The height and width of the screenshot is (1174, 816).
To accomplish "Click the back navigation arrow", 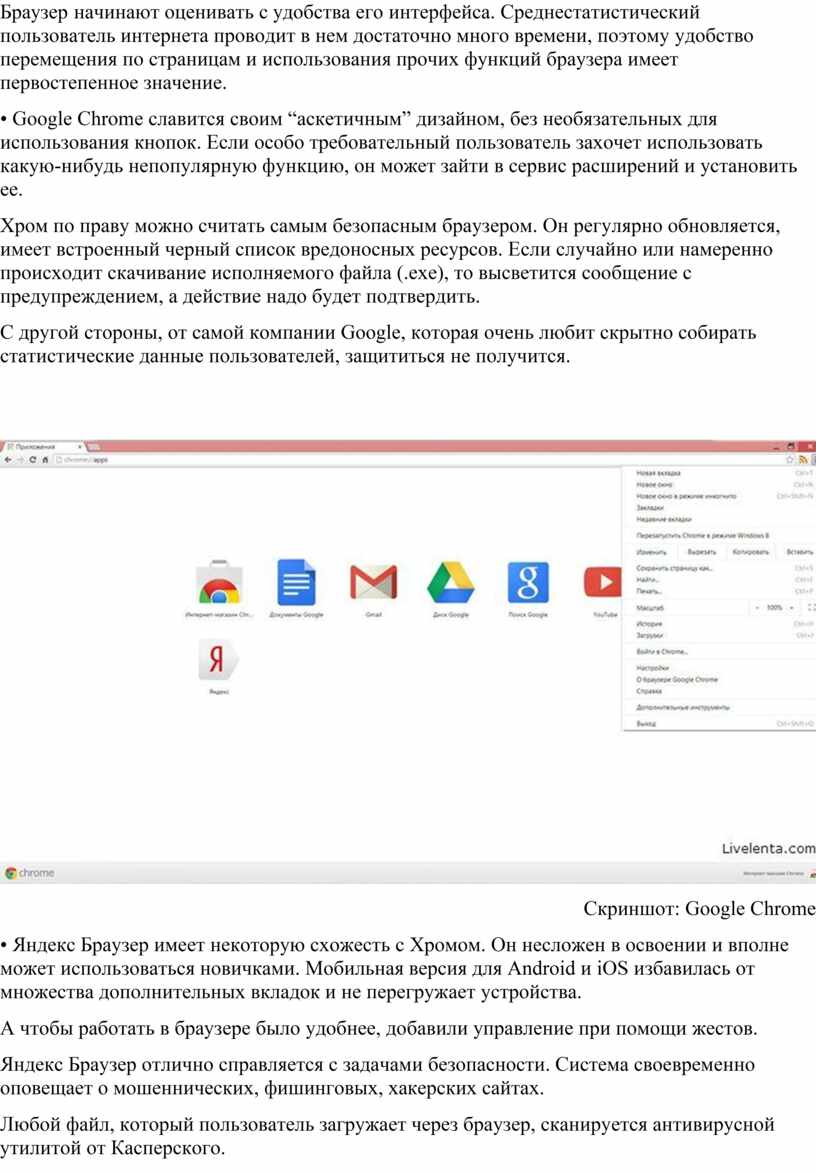I will click(7, 459).
